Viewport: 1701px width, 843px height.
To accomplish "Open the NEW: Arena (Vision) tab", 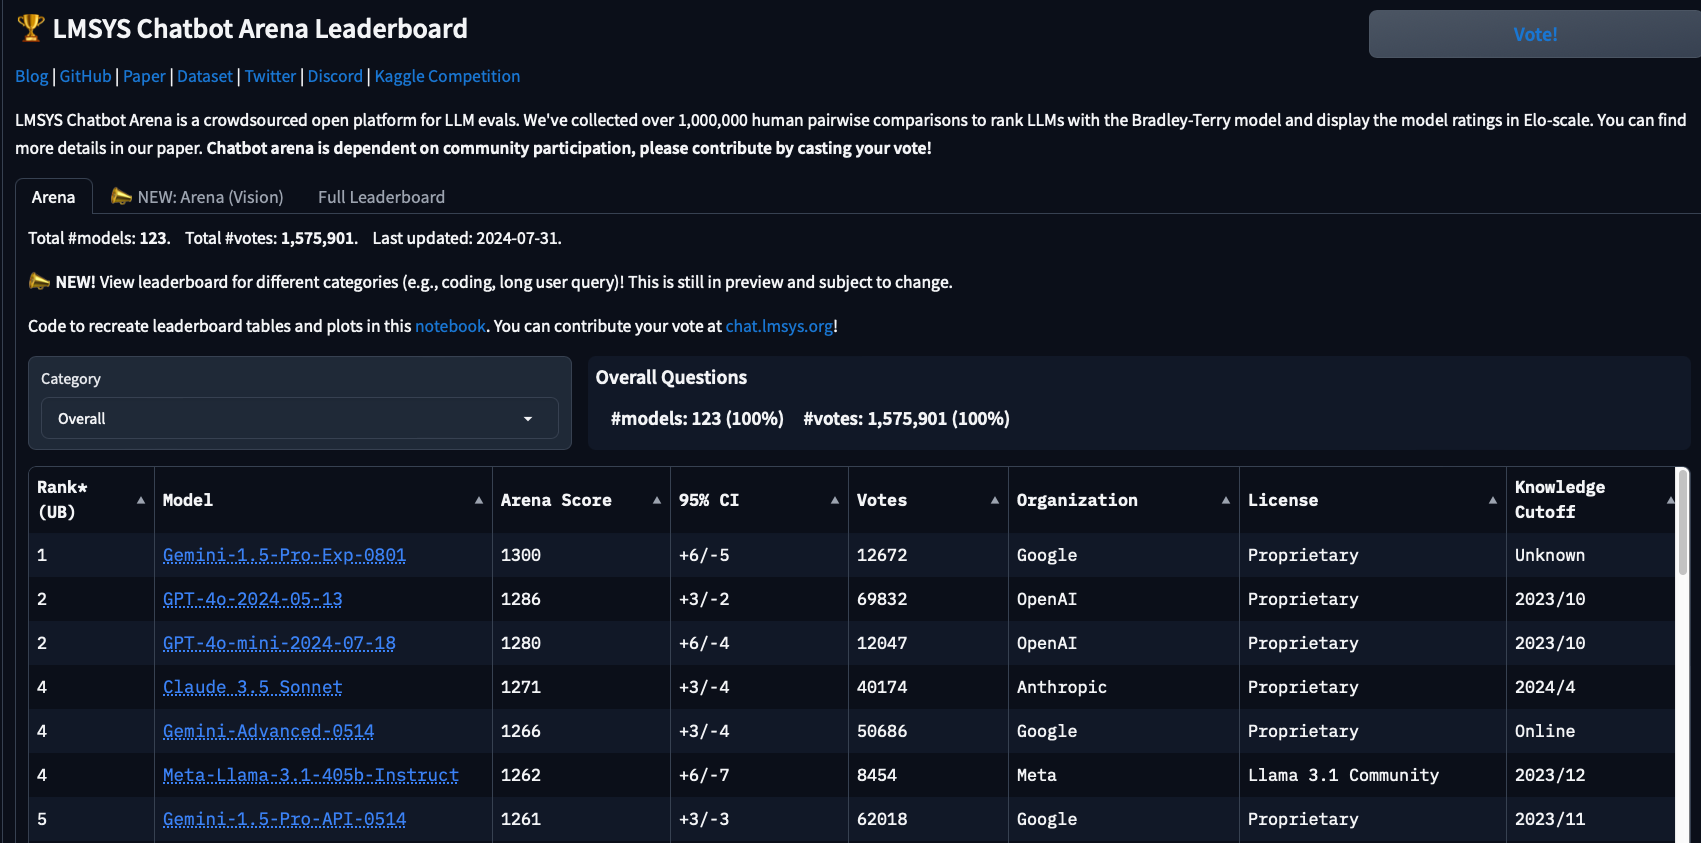I will 198,197.
